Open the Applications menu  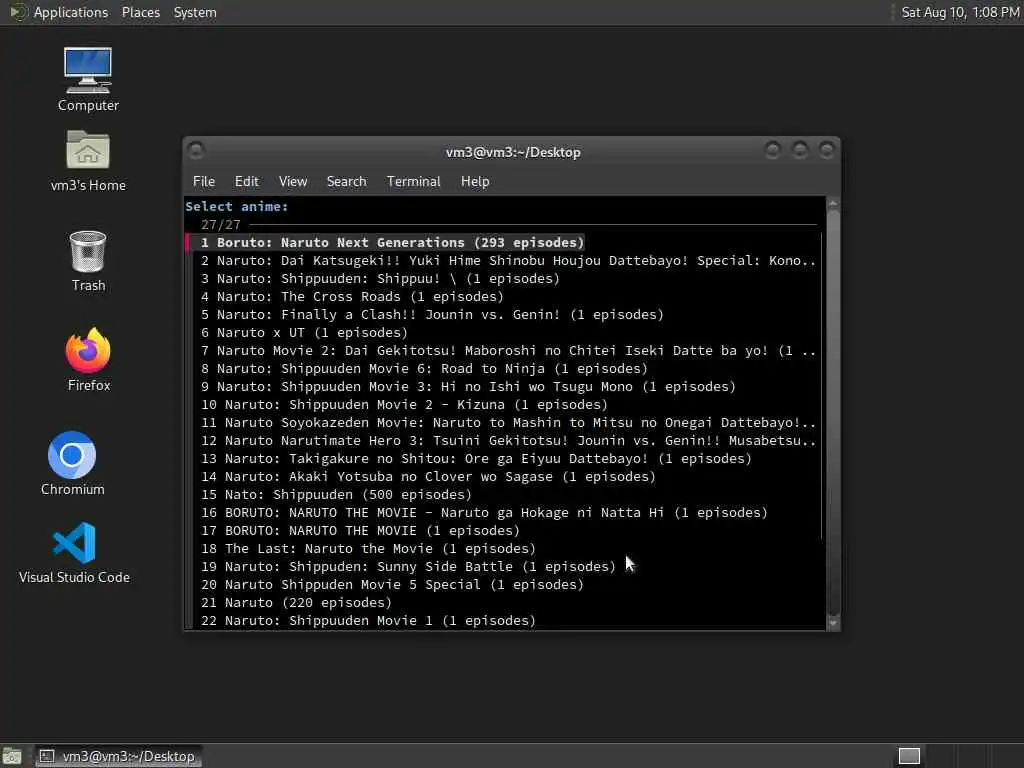(71, 12)
